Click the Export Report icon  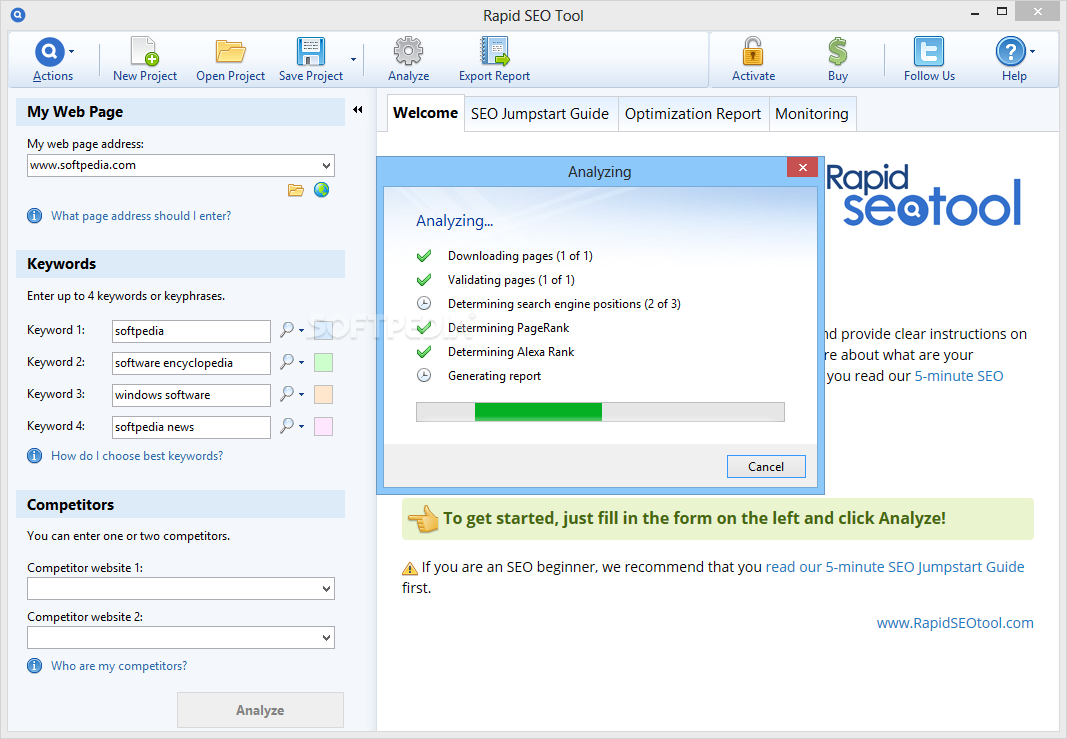[494, 52]
